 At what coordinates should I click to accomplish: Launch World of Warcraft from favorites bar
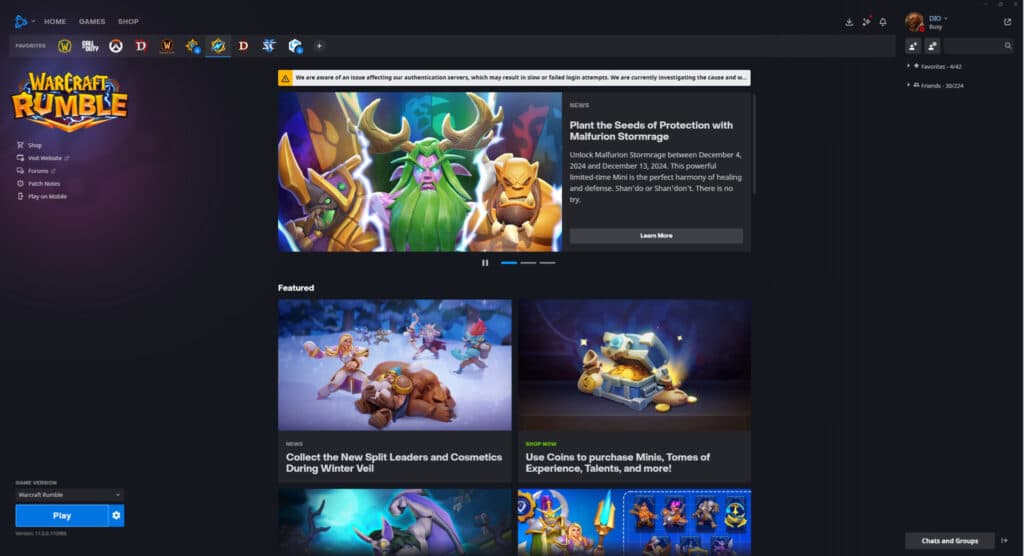point(64,46)
